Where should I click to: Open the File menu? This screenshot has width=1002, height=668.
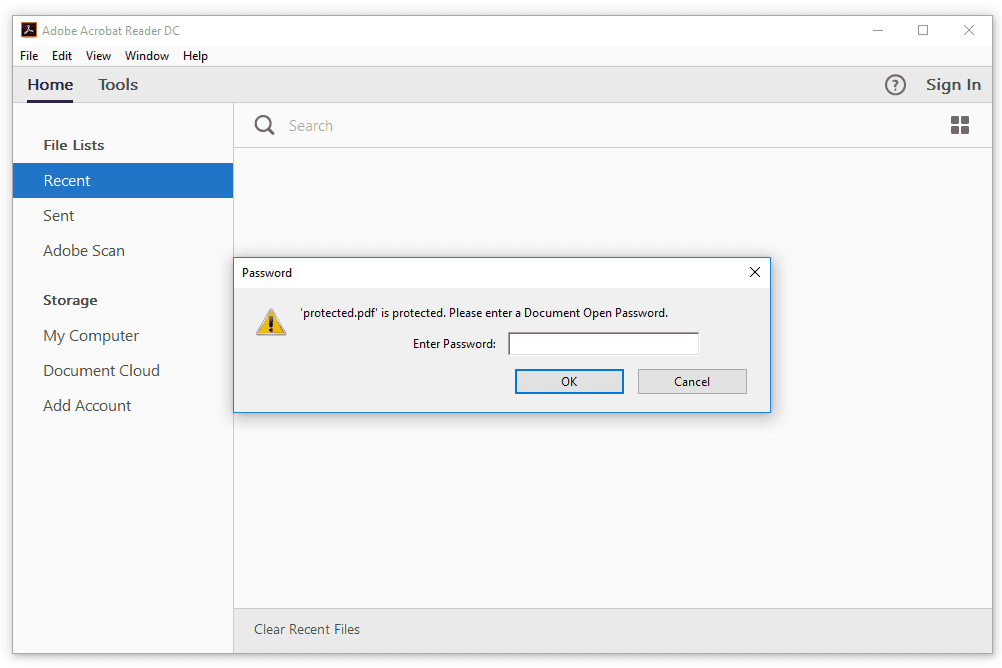point(28,56)
